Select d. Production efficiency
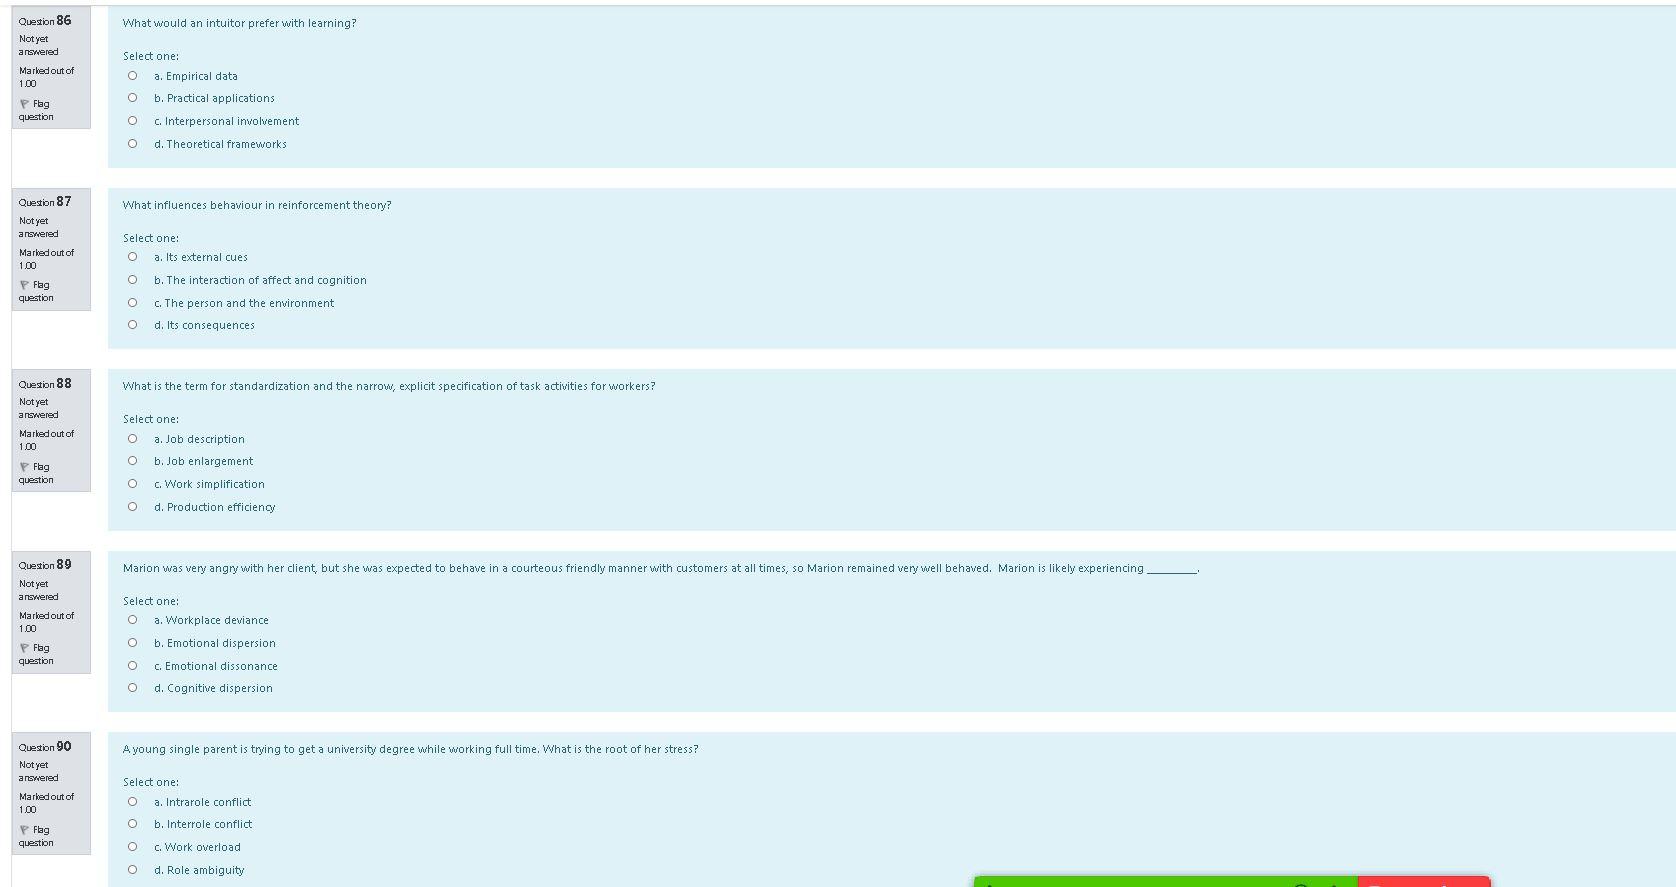 tap(132, 507)
